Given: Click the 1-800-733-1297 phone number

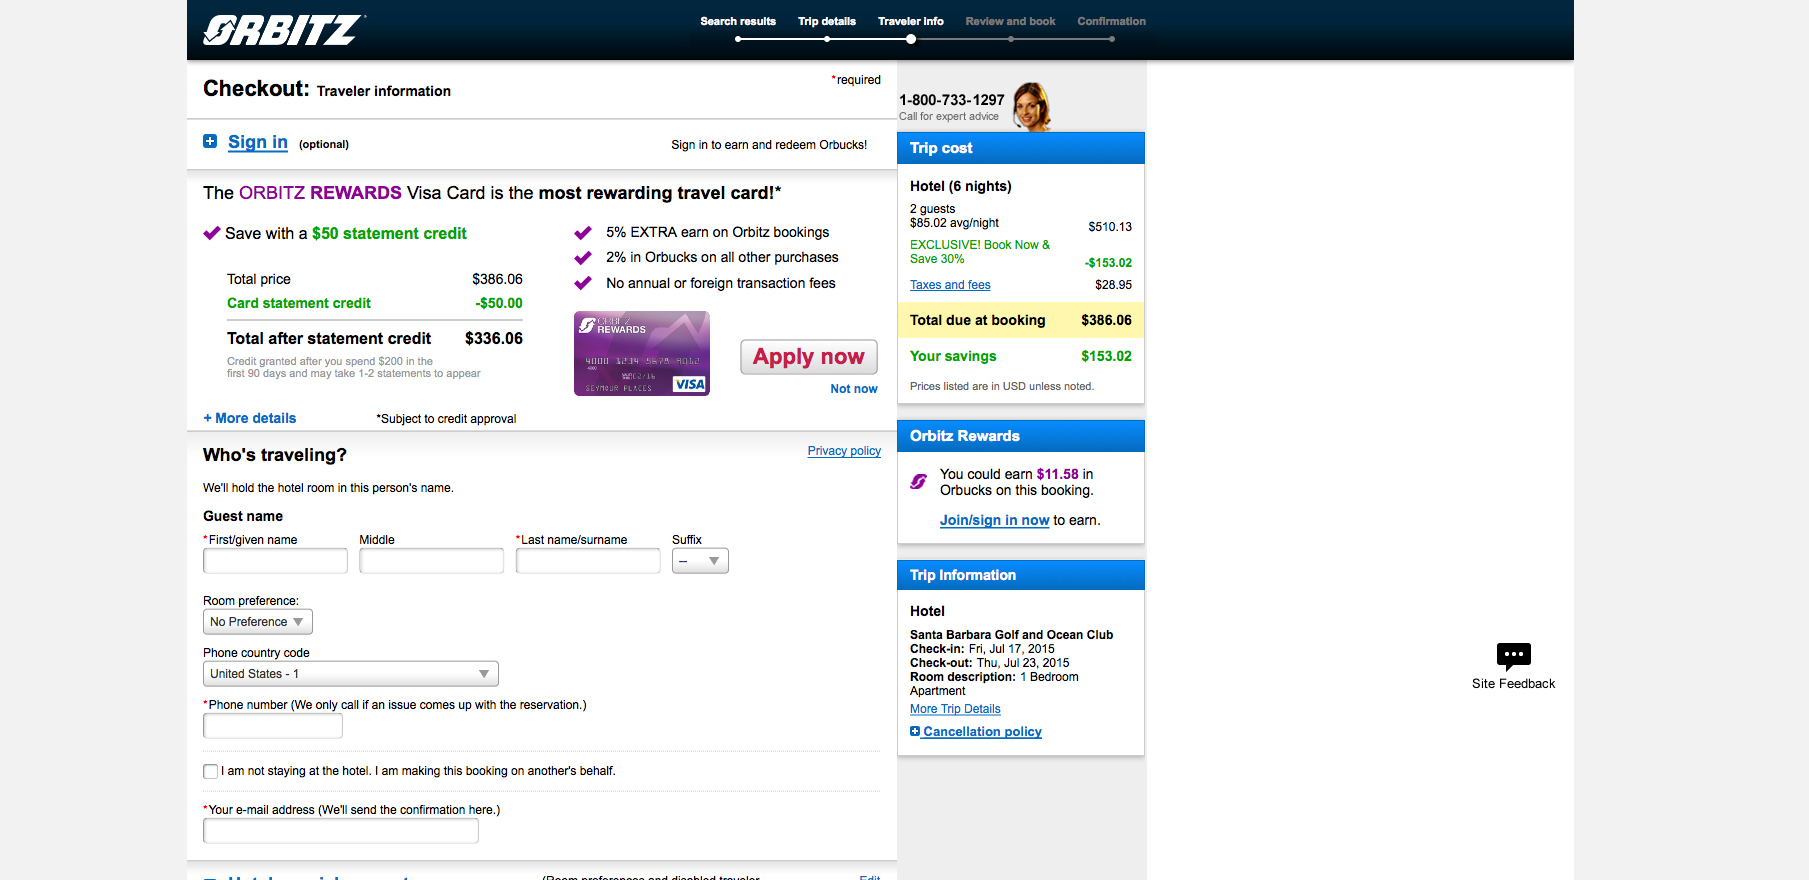Looking at the screenshot, I should [x=952, y=100].
